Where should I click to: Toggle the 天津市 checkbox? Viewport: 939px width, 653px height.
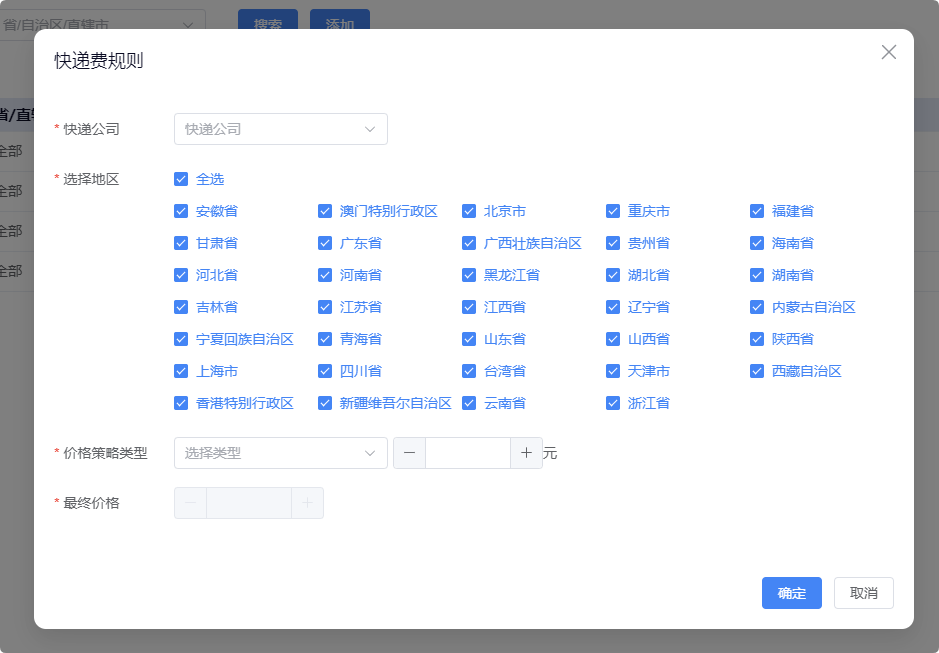613,371
